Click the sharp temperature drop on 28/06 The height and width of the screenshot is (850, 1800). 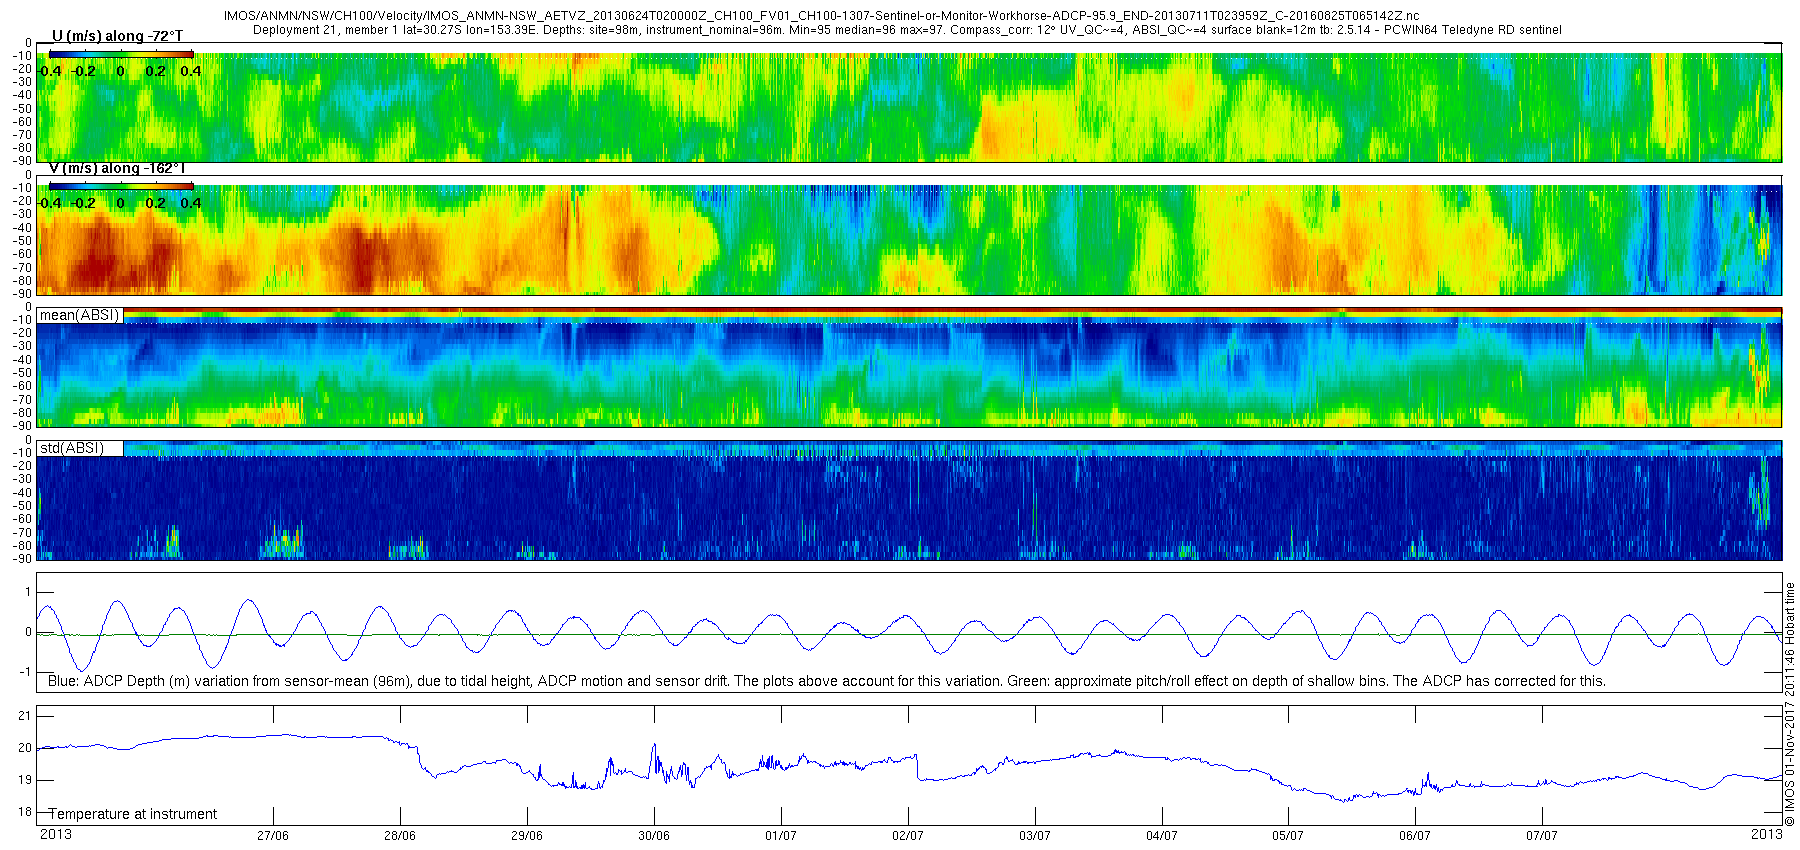click(x=419, y=758)
